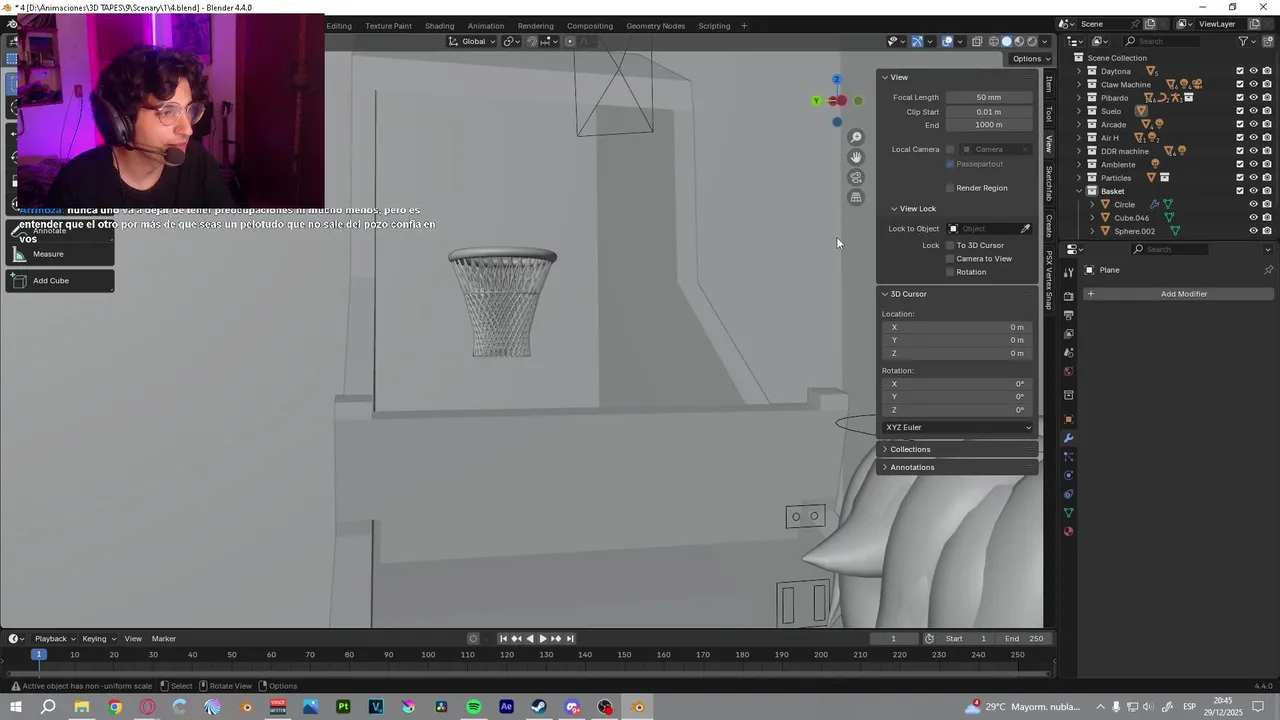The image size is (1280, 720).
Task: Open the Object Data green triangle tab
Action: point(1068,513)
